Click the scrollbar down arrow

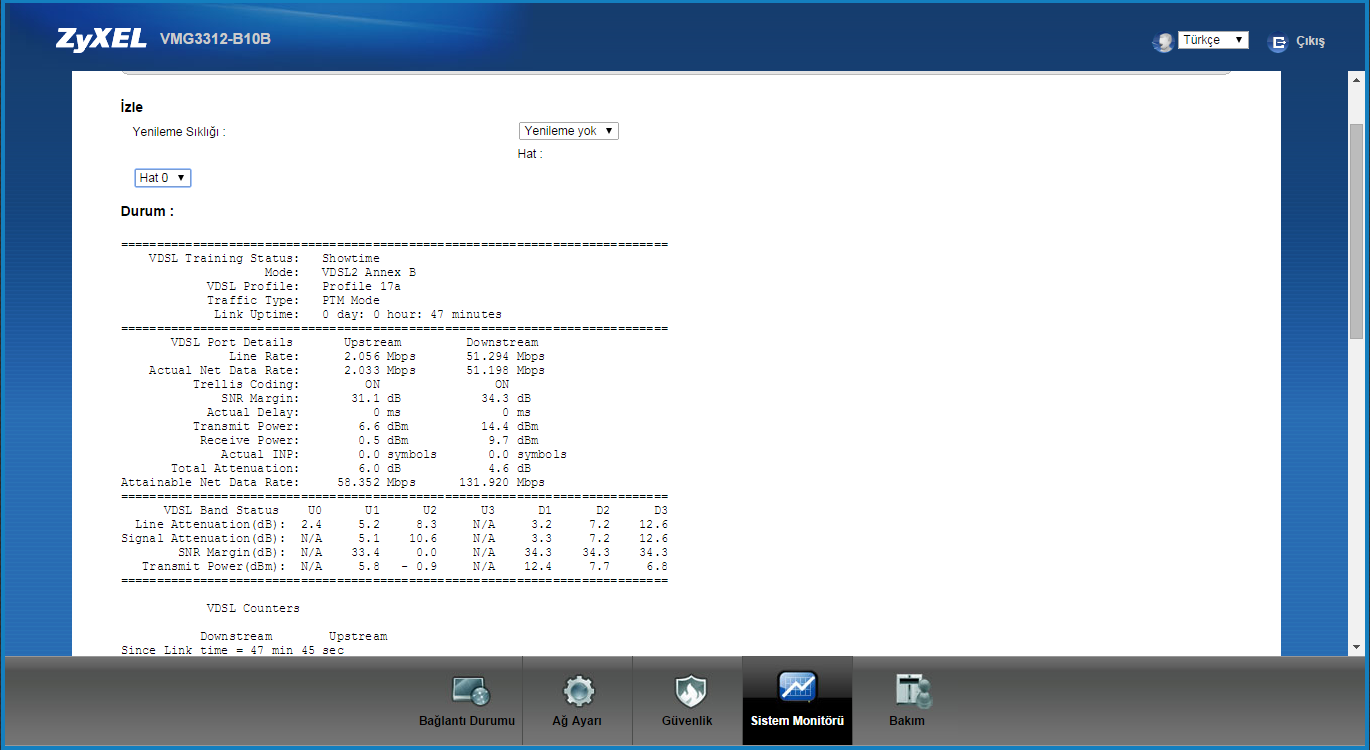tap(1356, 646)
